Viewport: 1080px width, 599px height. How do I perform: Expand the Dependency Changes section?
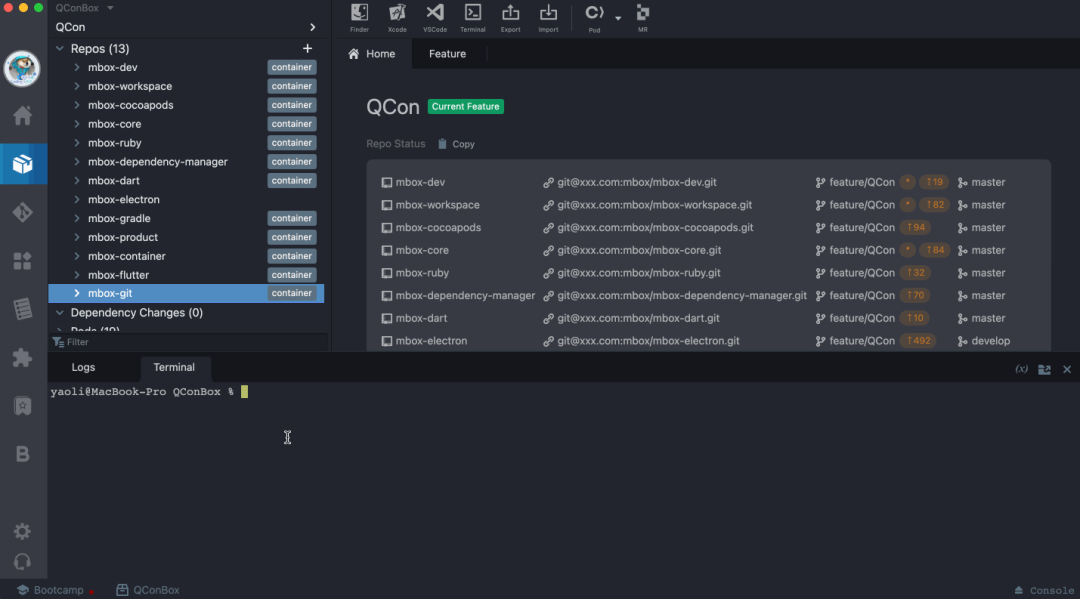60,313
